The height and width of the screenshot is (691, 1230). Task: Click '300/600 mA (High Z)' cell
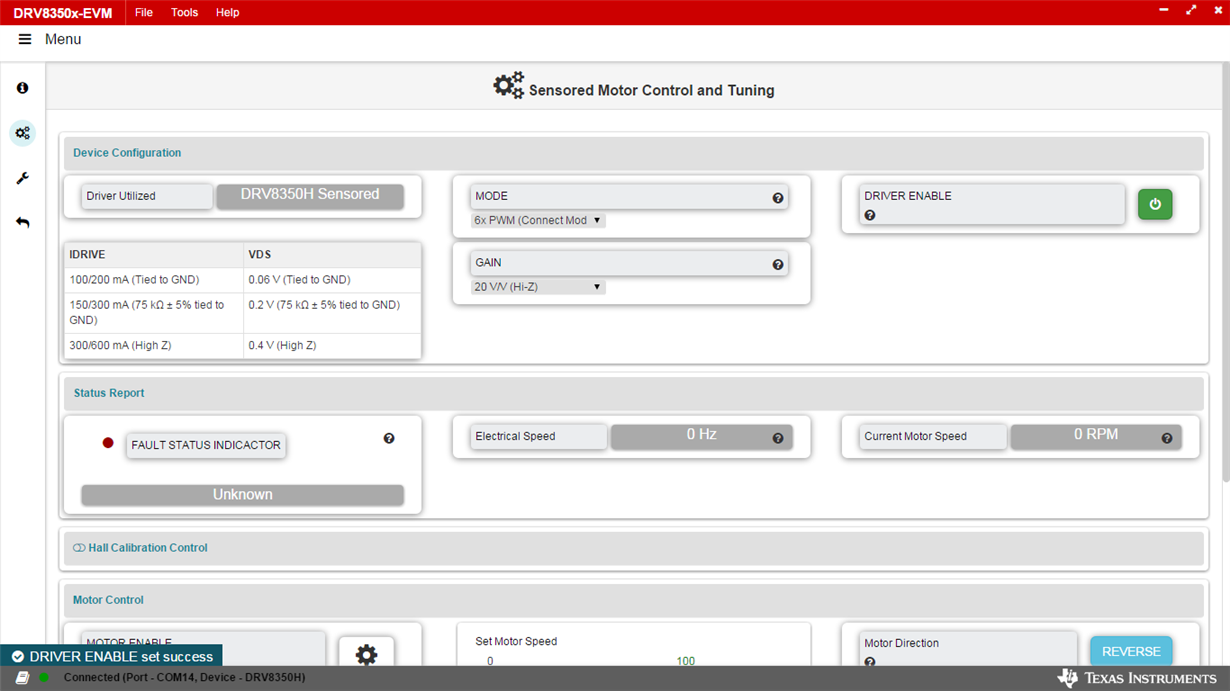(x=154, y=345)
